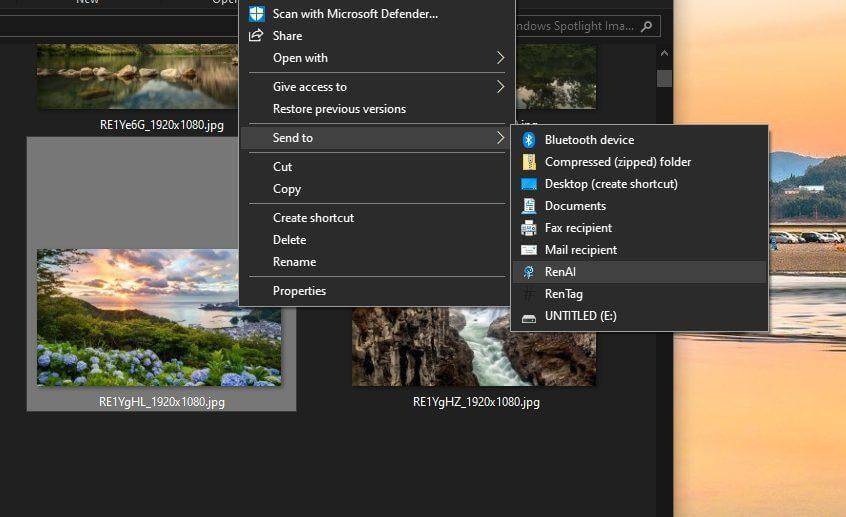Click the Bluetooth device icon

pyautogui.click(x=529, y=140)
